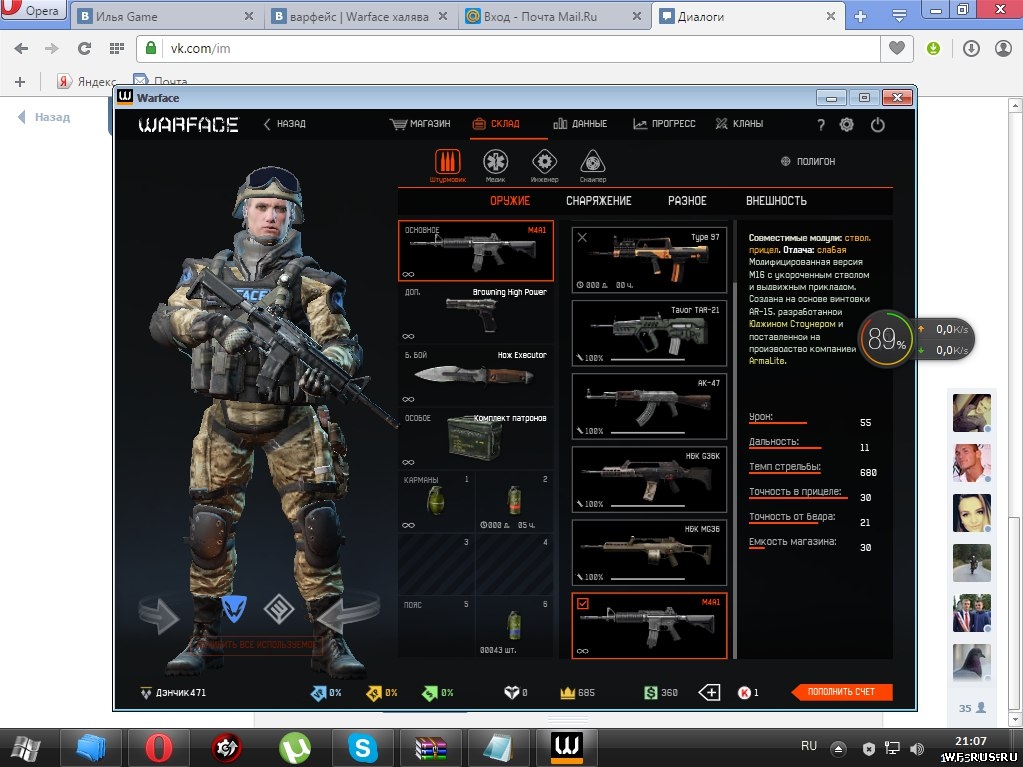The image size is (1023, 767).
Task: Select Комплект патронов special slot
Action: pyautogui.click(x=476, y=439)
